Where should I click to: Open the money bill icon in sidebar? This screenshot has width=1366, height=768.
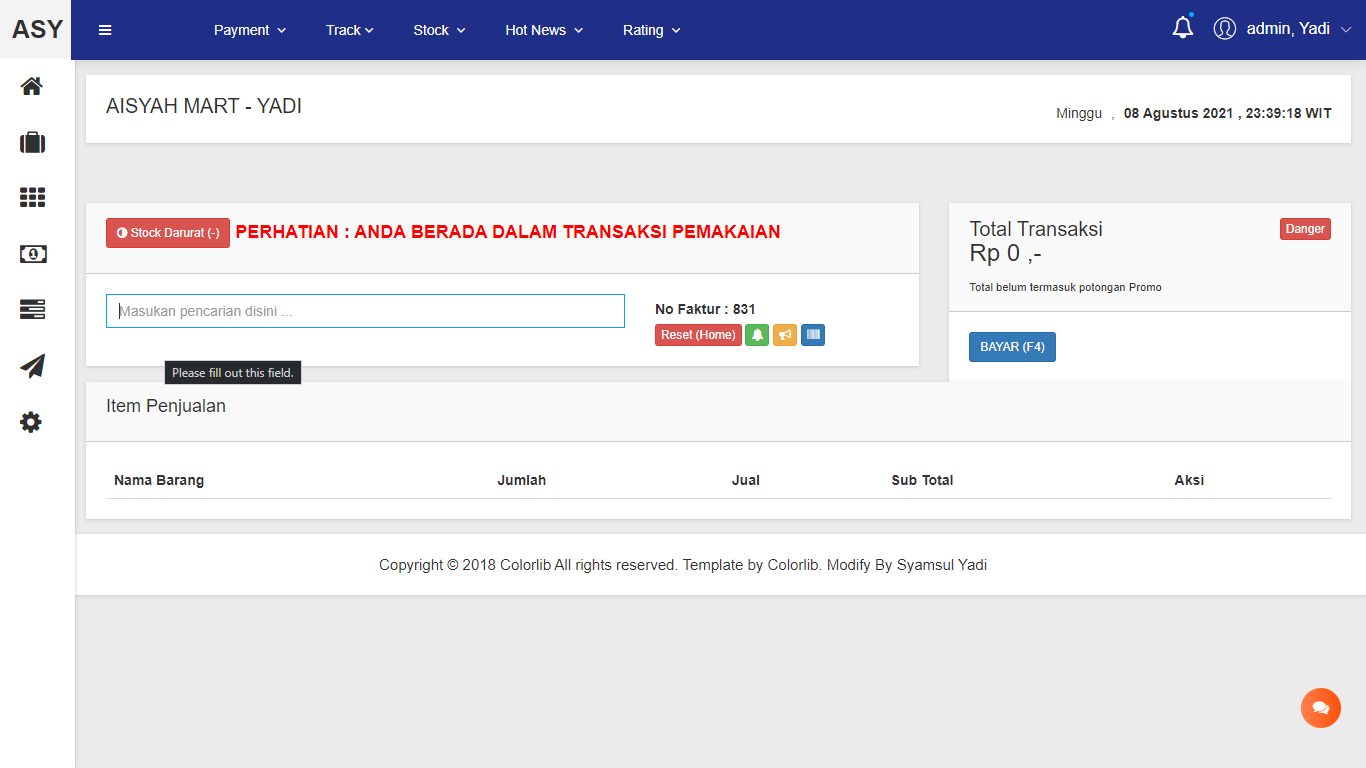[x=32, y=254]
